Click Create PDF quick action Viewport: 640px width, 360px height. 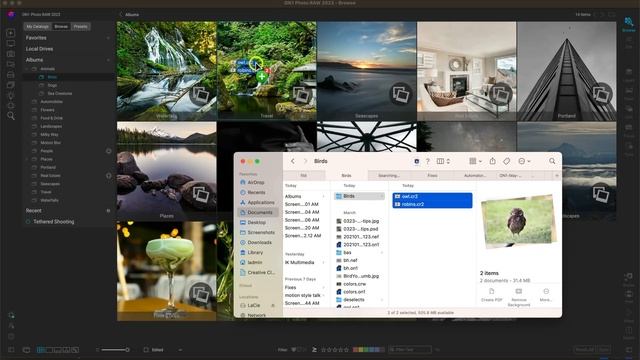click(491, 295)
